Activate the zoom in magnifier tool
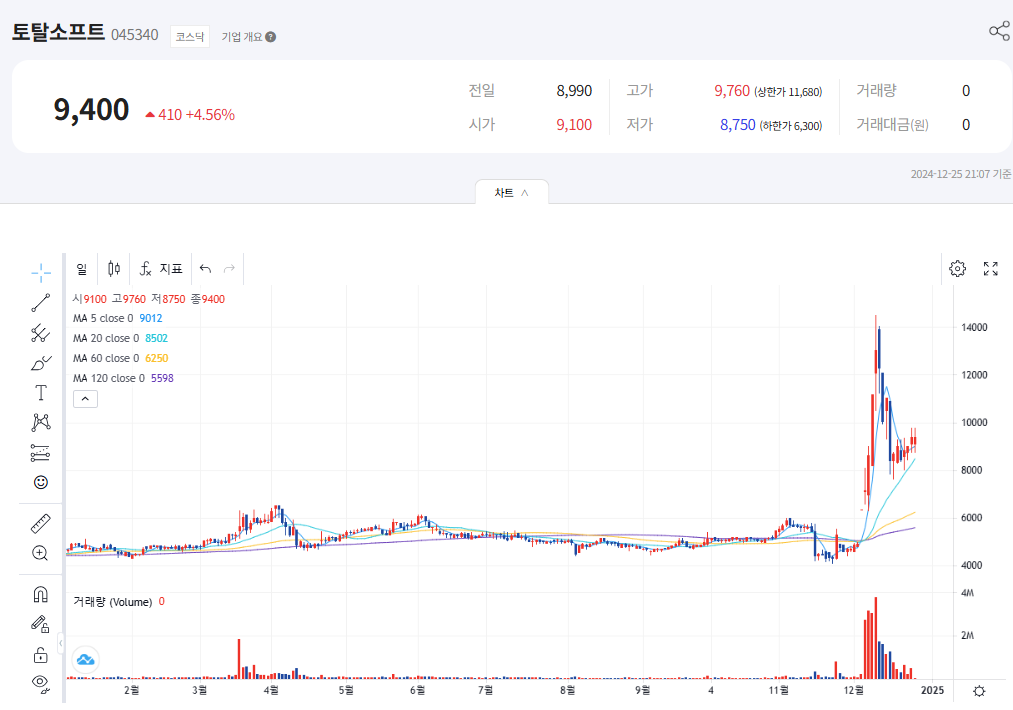The image size is (1013, 710). [x=41, y=553]
